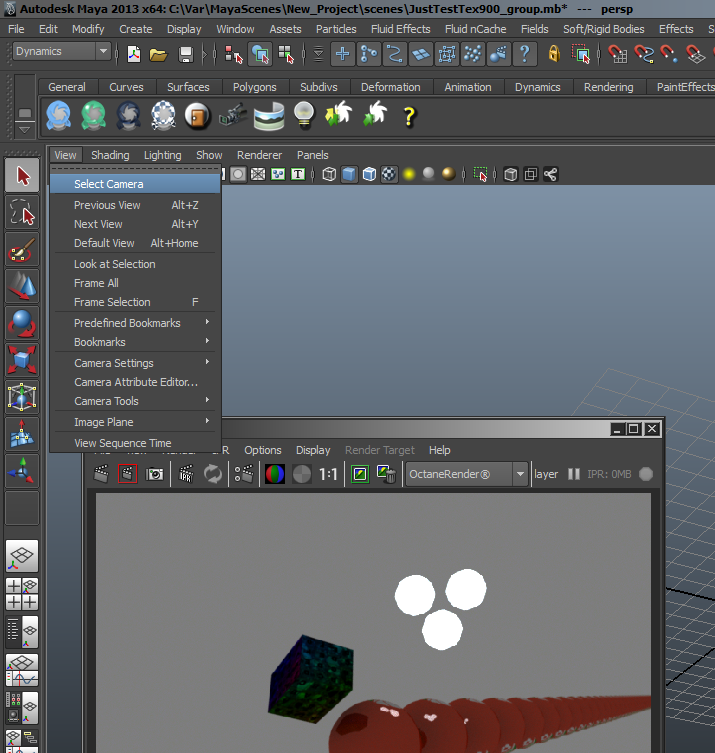715x753 pixels.
Task: Activate the Lasso select tool
Action: coord(22,212)
